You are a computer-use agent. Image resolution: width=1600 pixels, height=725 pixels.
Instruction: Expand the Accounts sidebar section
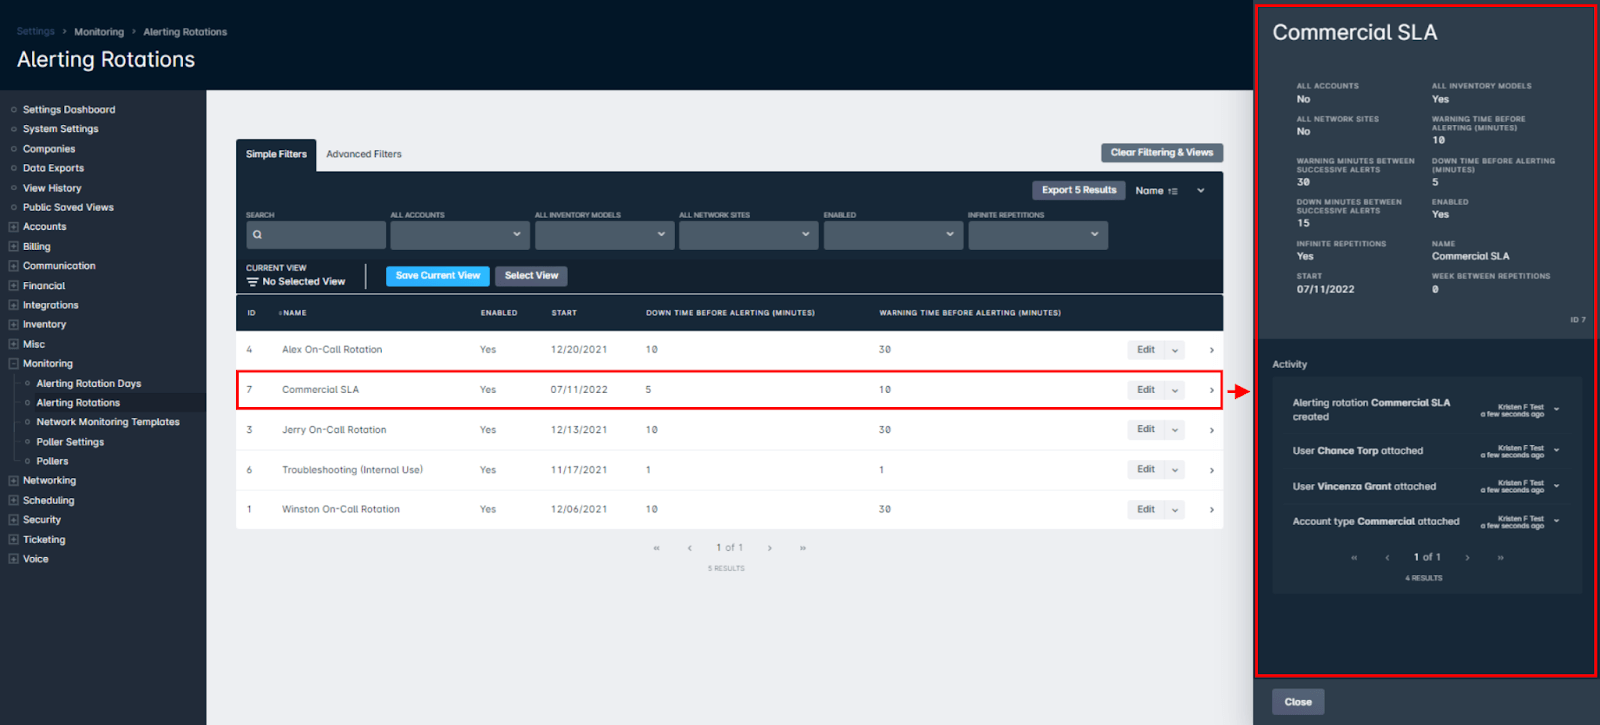(13, 227)
